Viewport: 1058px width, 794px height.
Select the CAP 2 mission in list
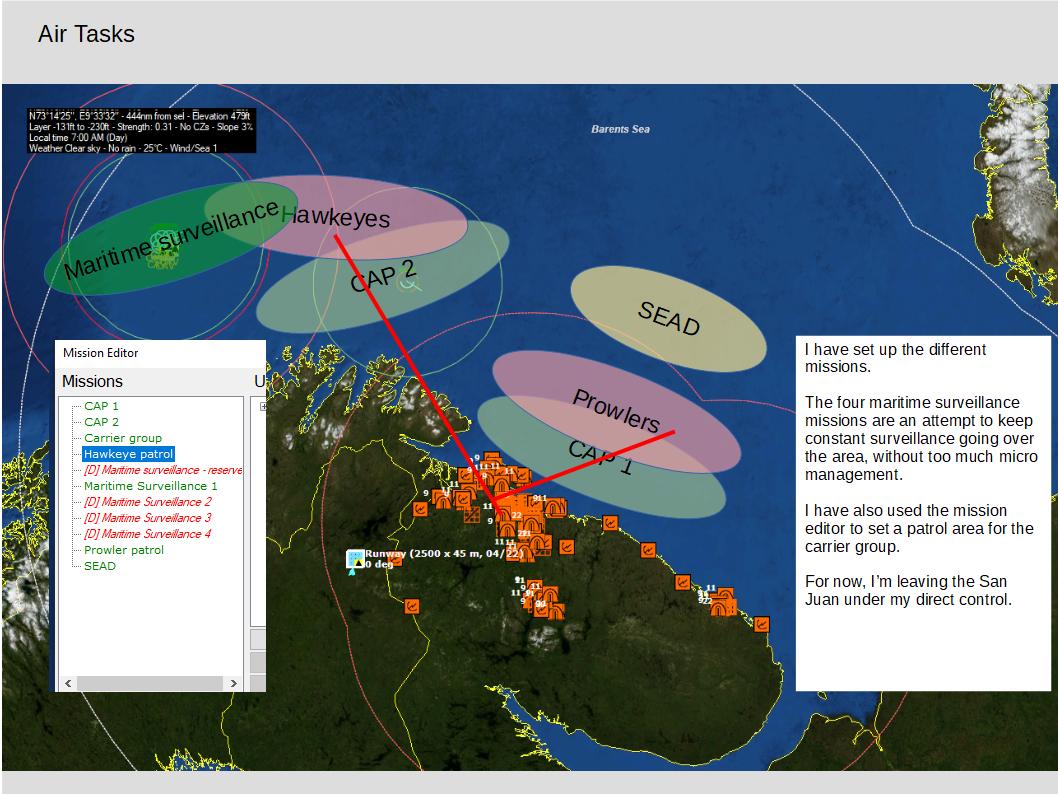click(x=101, y=422)
